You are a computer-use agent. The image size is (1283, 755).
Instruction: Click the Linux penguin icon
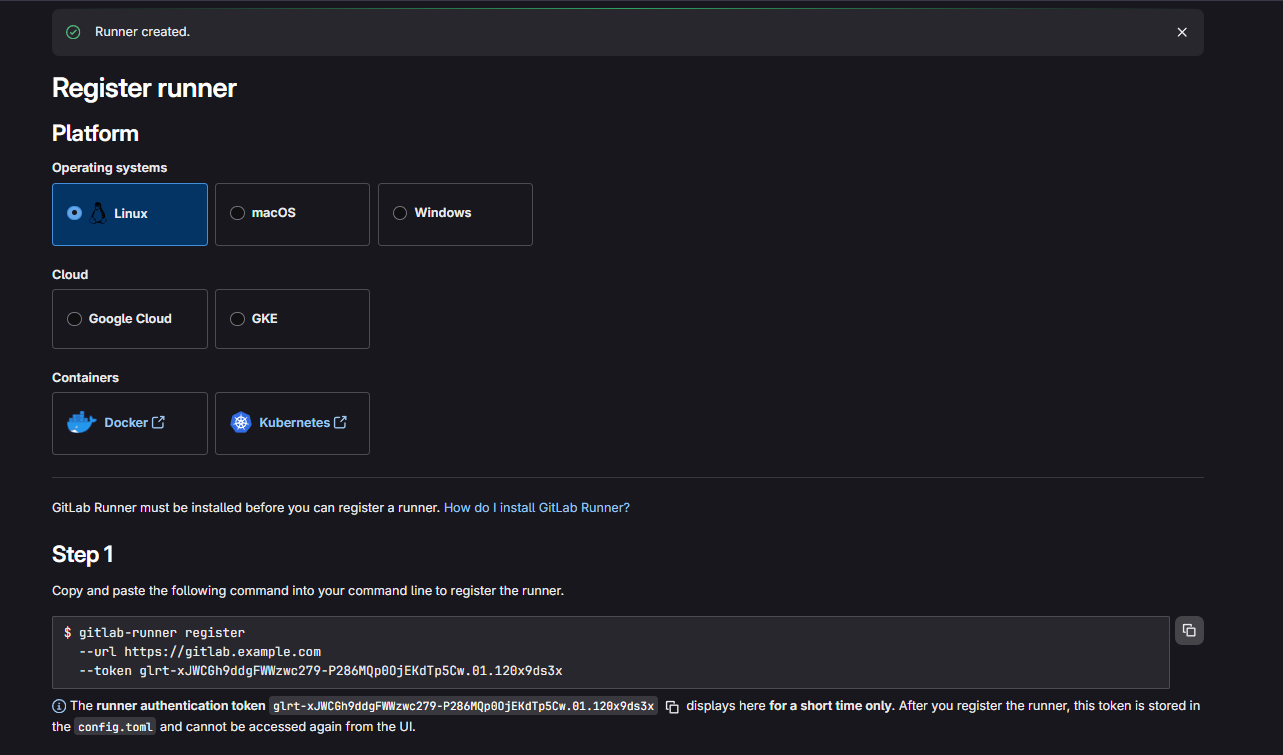pos(98,213)
